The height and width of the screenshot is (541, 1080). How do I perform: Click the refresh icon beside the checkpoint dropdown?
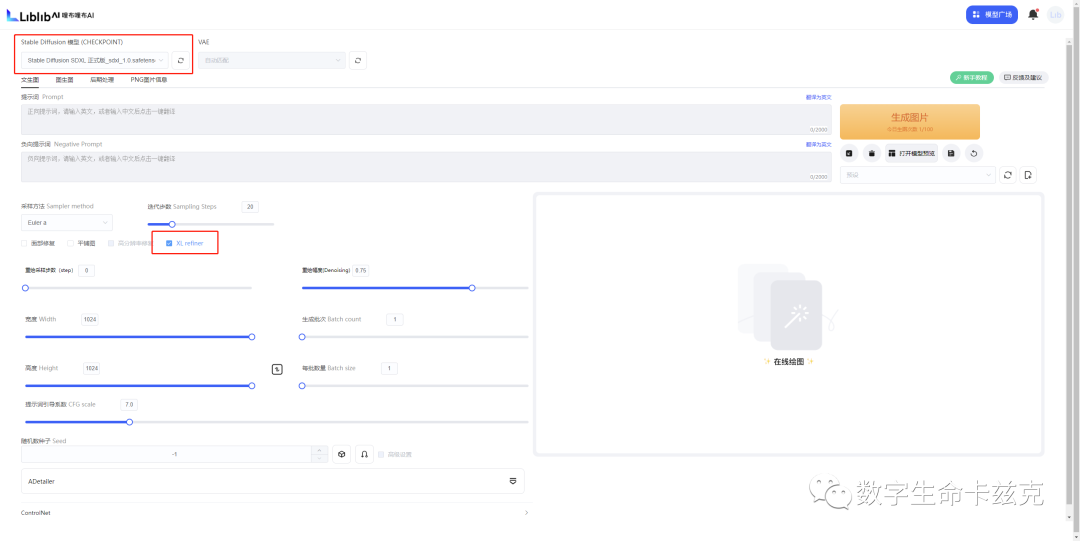(180, 61)
